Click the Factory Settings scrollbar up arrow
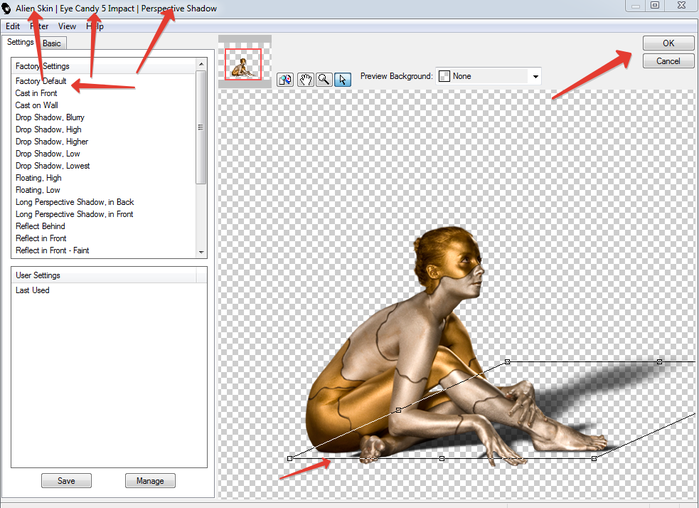This screenshot has width=699, height=508. point(201,64)
